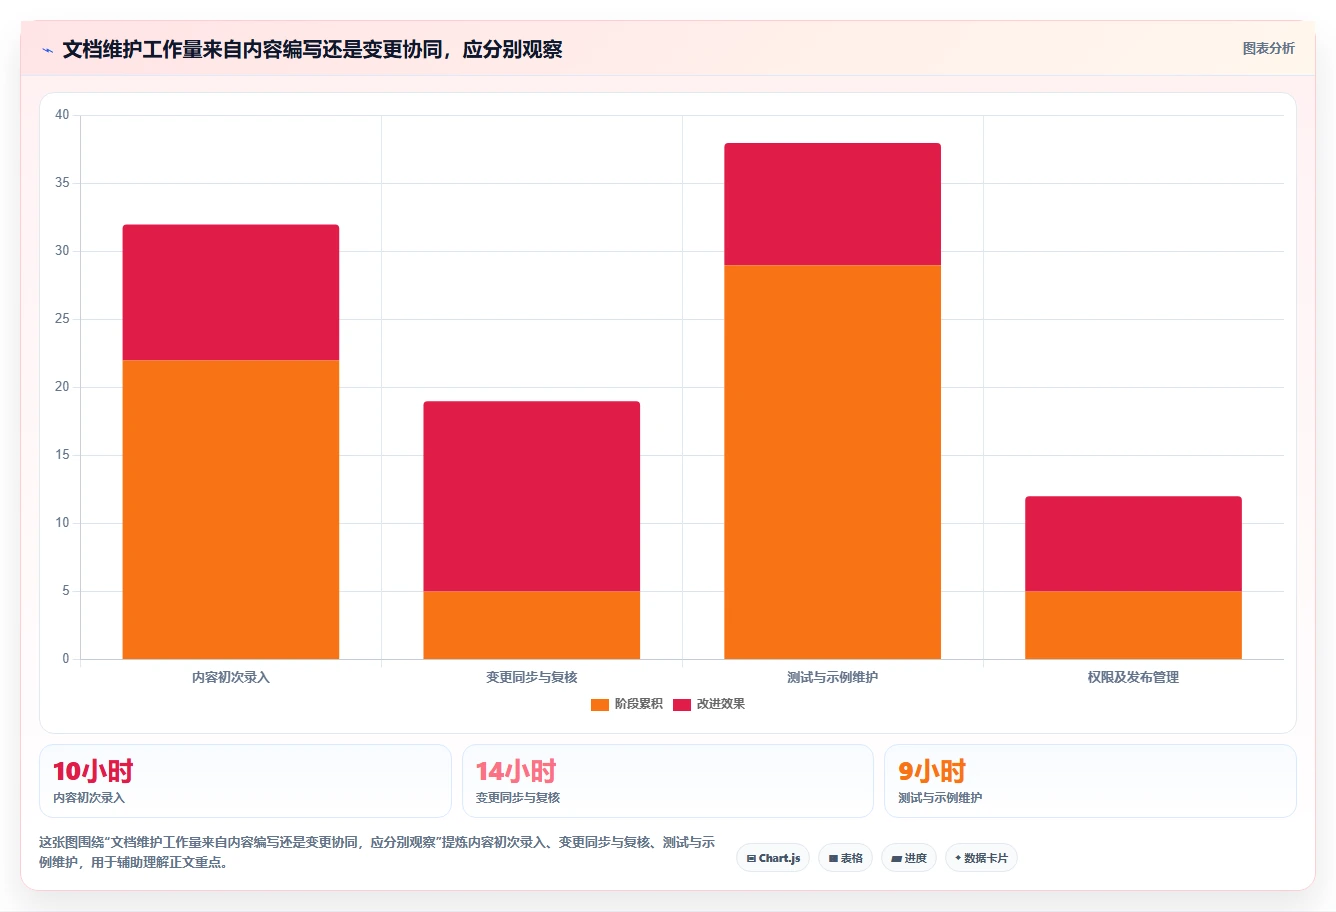Click orange bar segment for 测试与示例维护

833,462
